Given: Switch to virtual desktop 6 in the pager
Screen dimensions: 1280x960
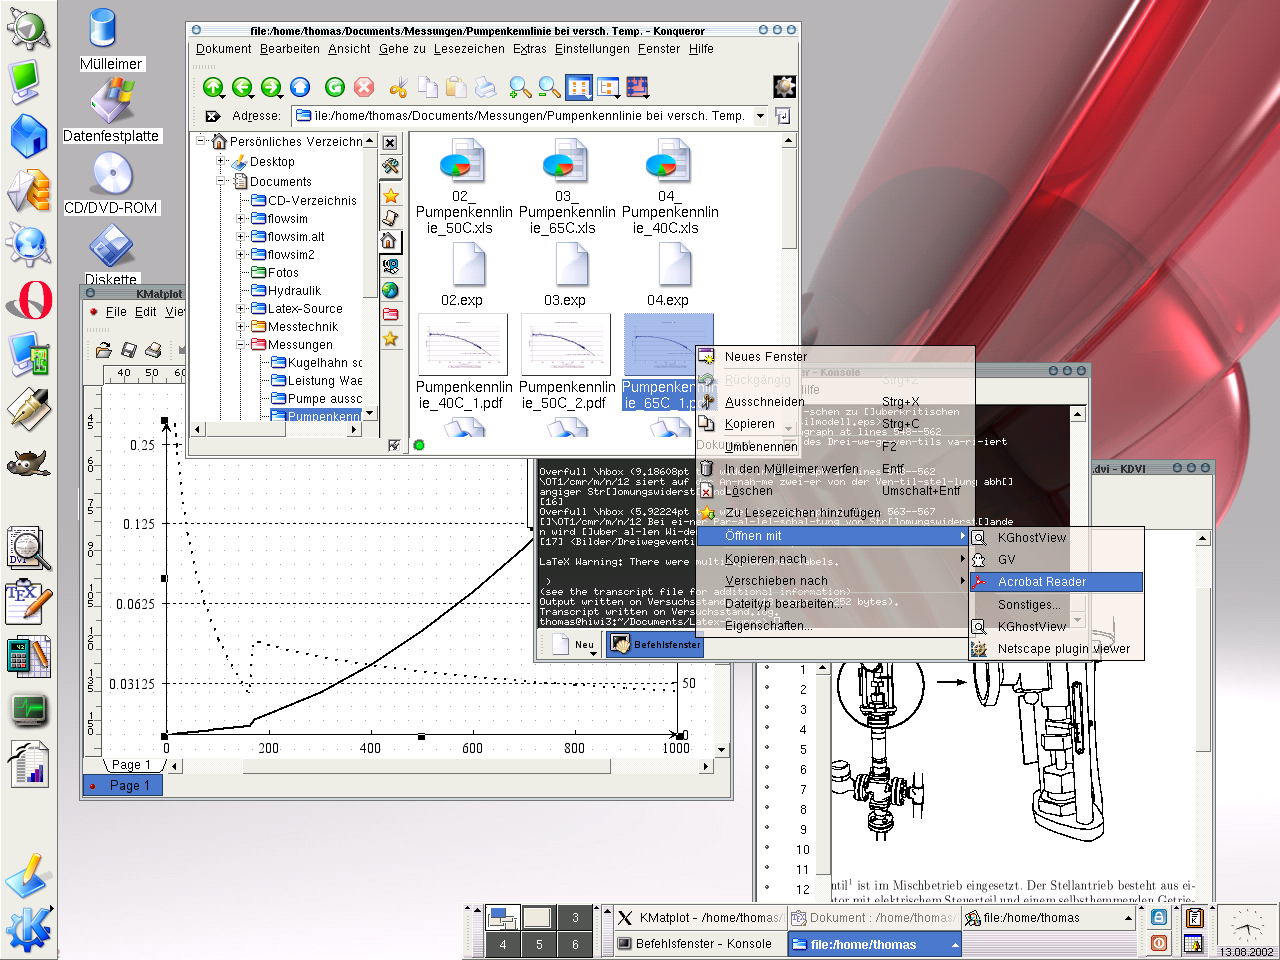Looking at the screenshot, I should (575, 944).
